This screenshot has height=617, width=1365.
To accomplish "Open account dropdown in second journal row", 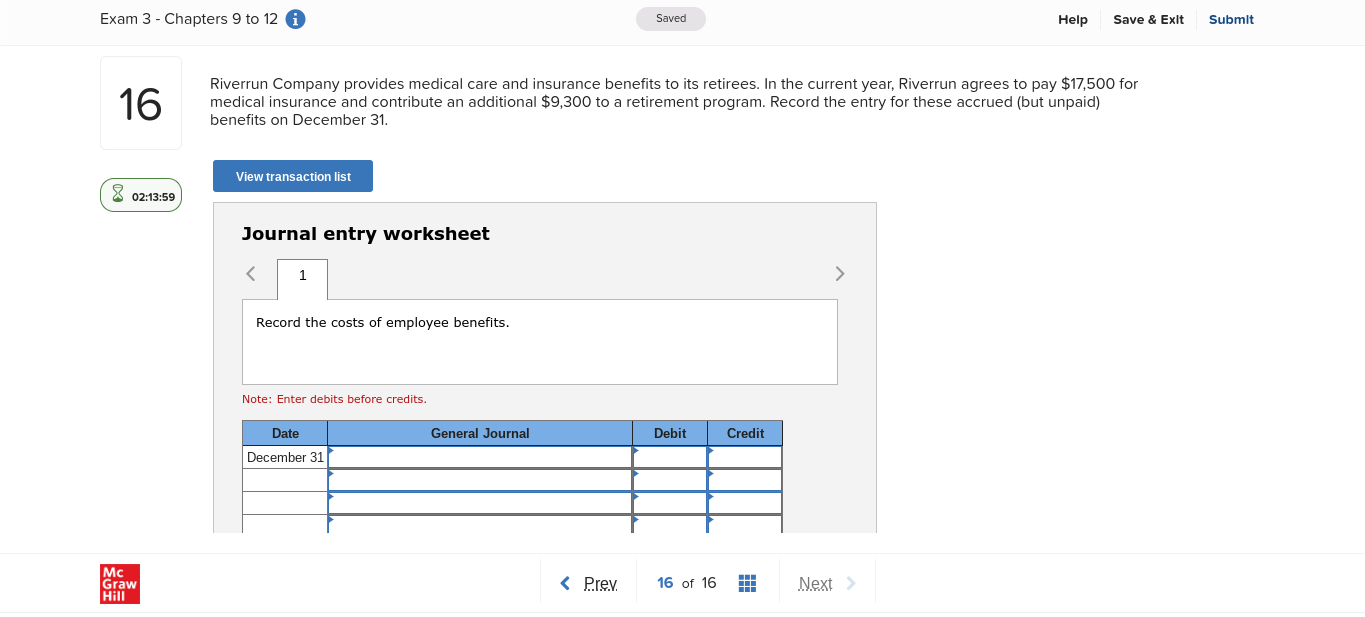I will tap(480, 480).
